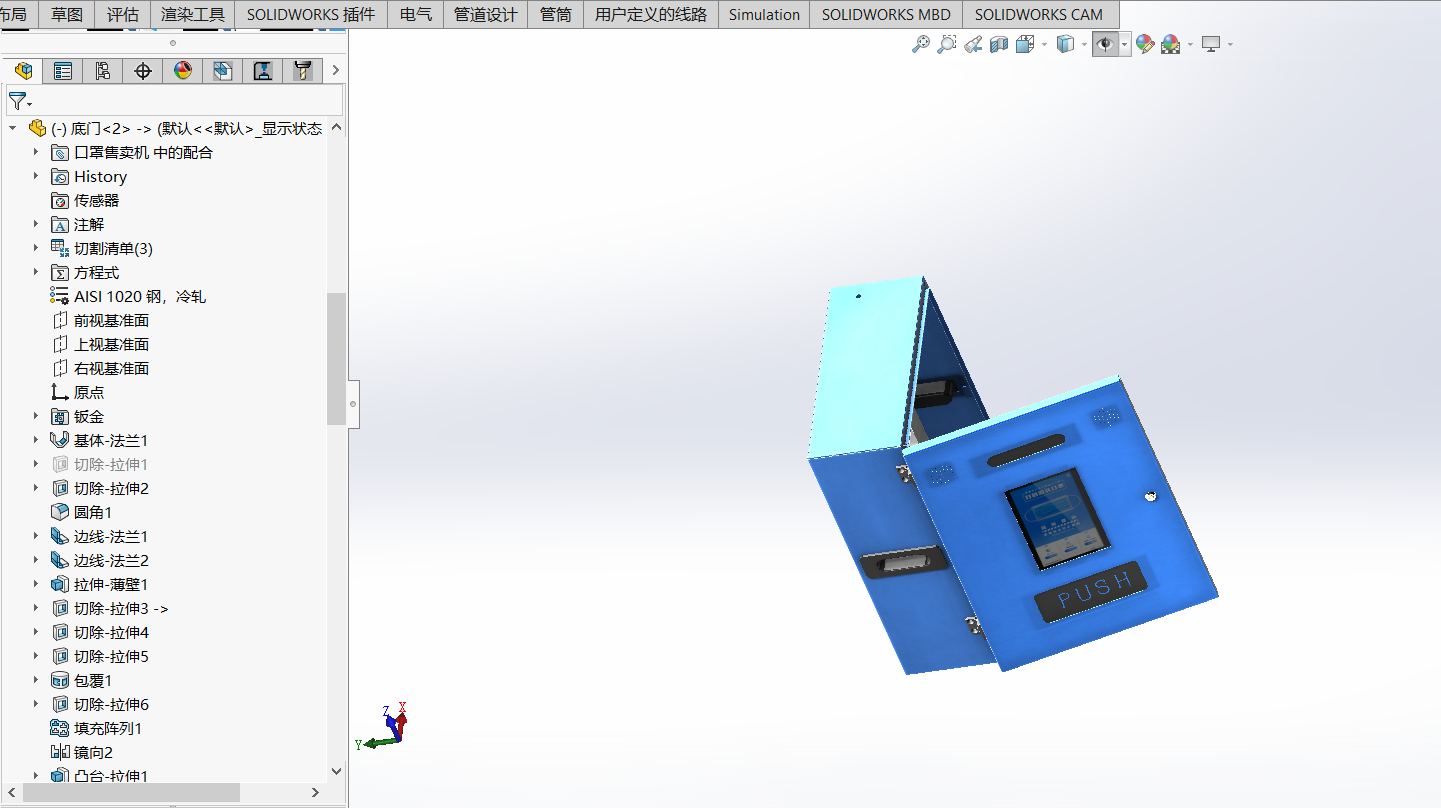The image size is (1441, 808).
Task: Click the feature tree scroll down arrow
Action: [336, 771]
